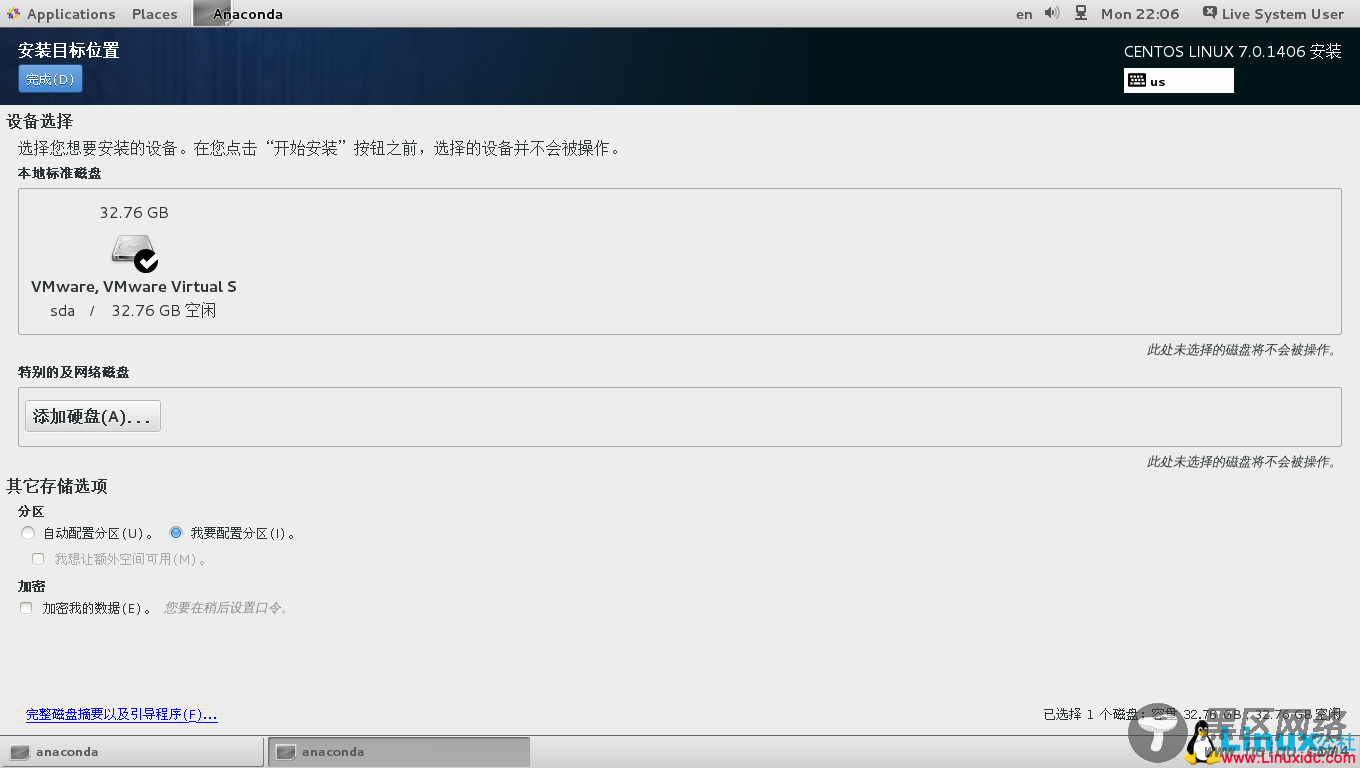Select 我要配置分区(I) manual partitioning radio
Viewport: 1360px width, 768px height.
coord(176,533)
